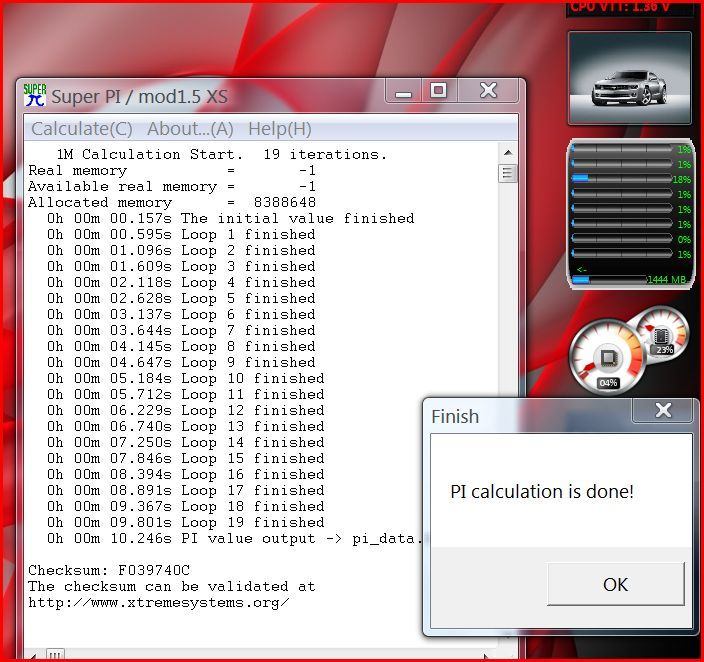The width and height of the screenshot is (704, 662).
Task: Click the '10.246s PI value output' line
Action: (x=235, y=538)
